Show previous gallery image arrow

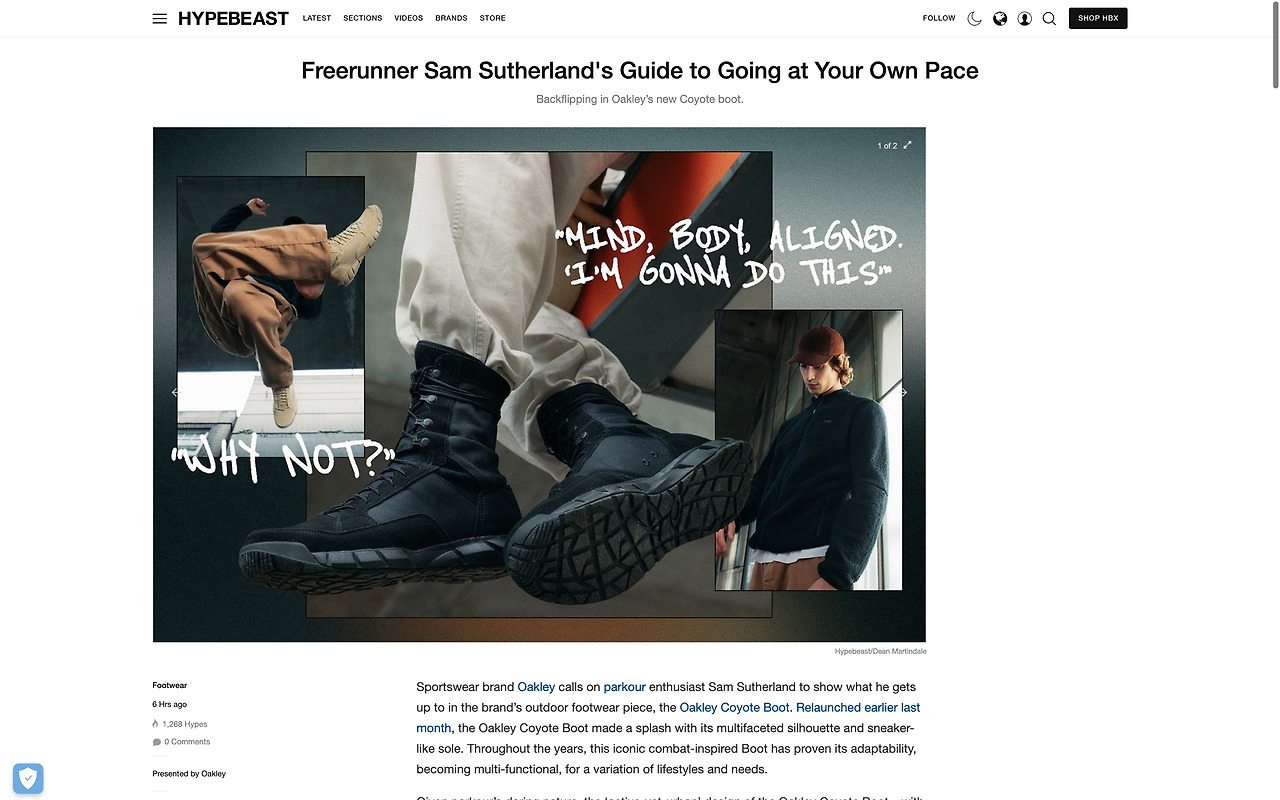coord(175,392)
